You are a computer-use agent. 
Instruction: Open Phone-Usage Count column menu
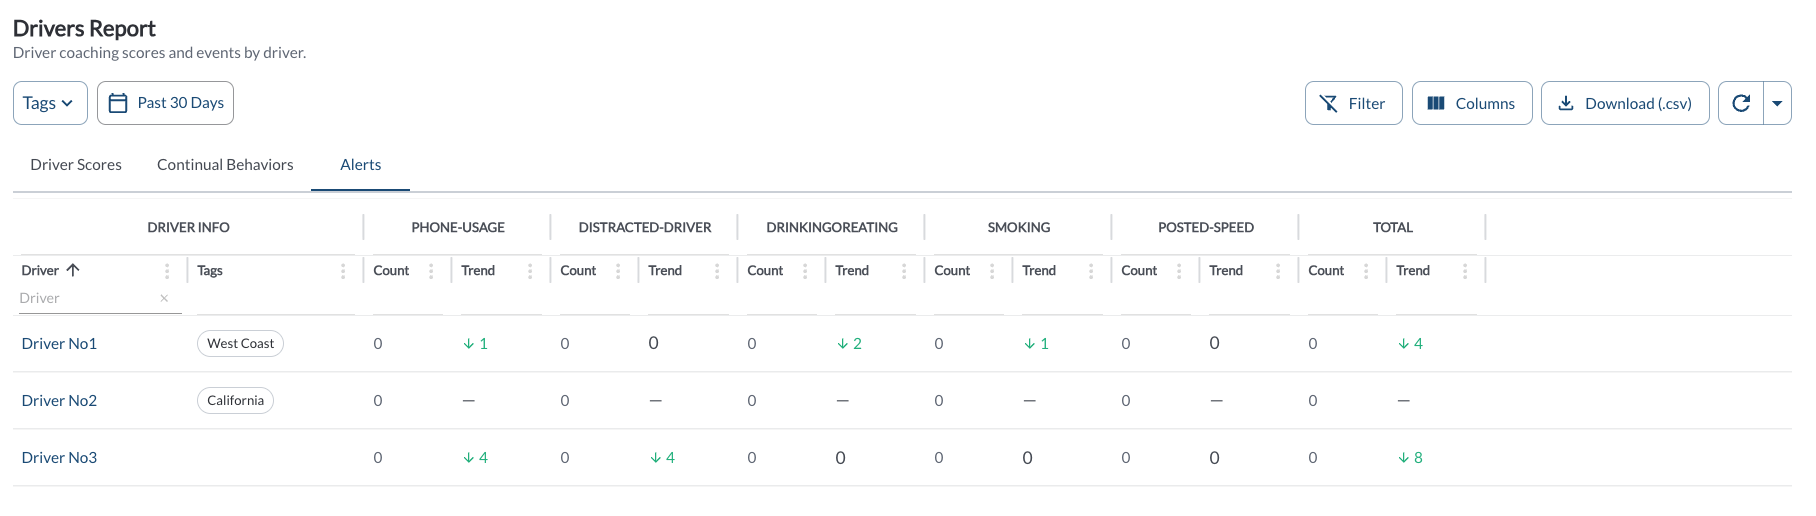pos(431,271)
